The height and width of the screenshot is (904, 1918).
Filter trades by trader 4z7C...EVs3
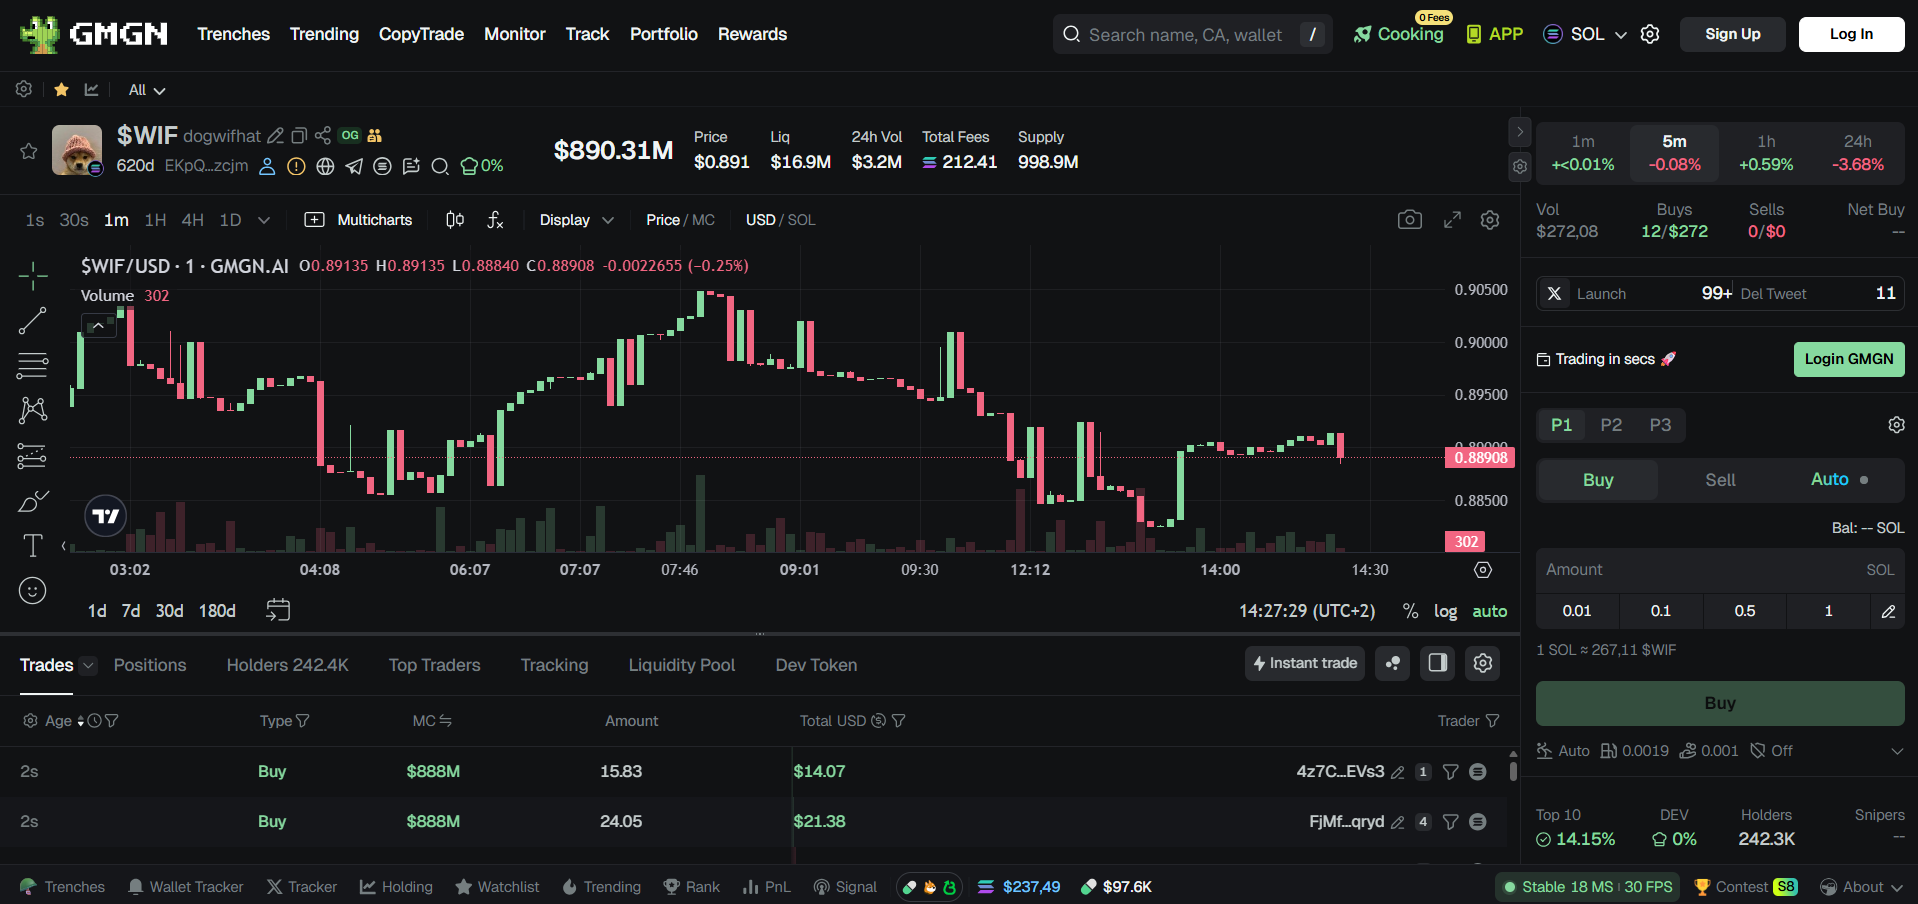point(1450,772)
